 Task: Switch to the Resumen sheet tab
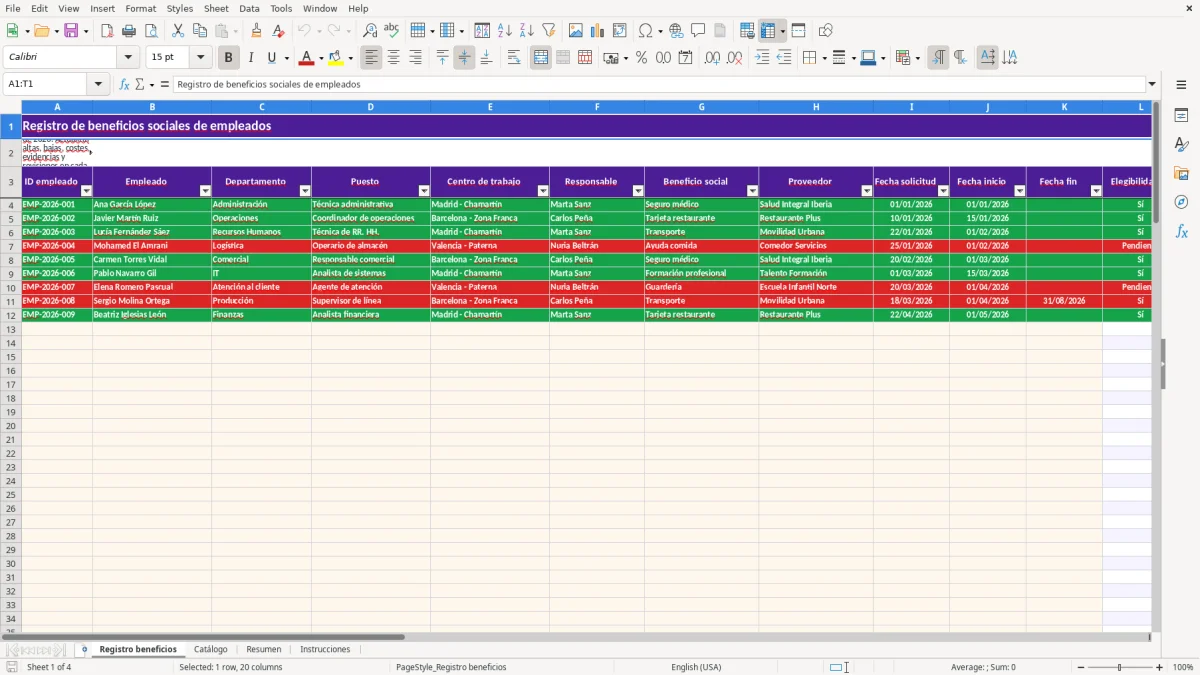coord(264,650)
